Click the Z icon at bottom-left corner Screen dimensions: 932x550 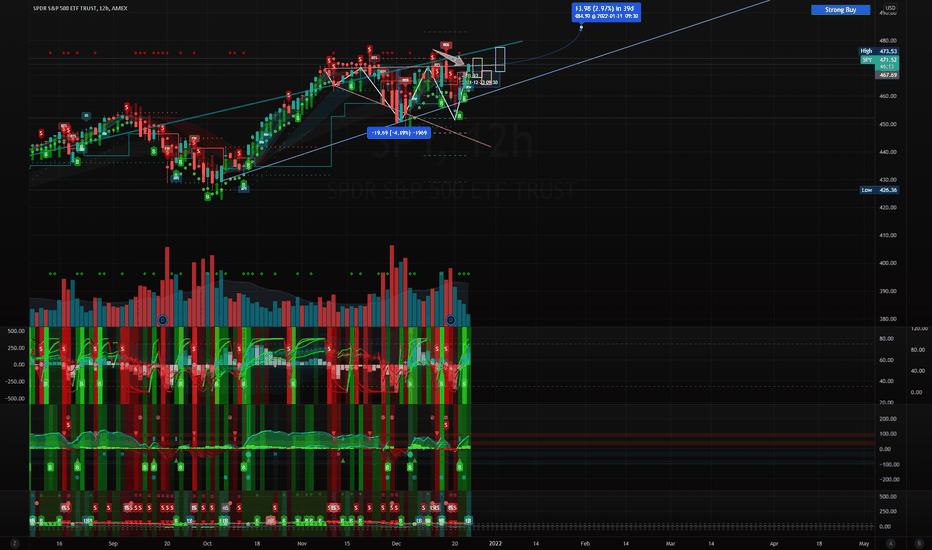(14, 543)
